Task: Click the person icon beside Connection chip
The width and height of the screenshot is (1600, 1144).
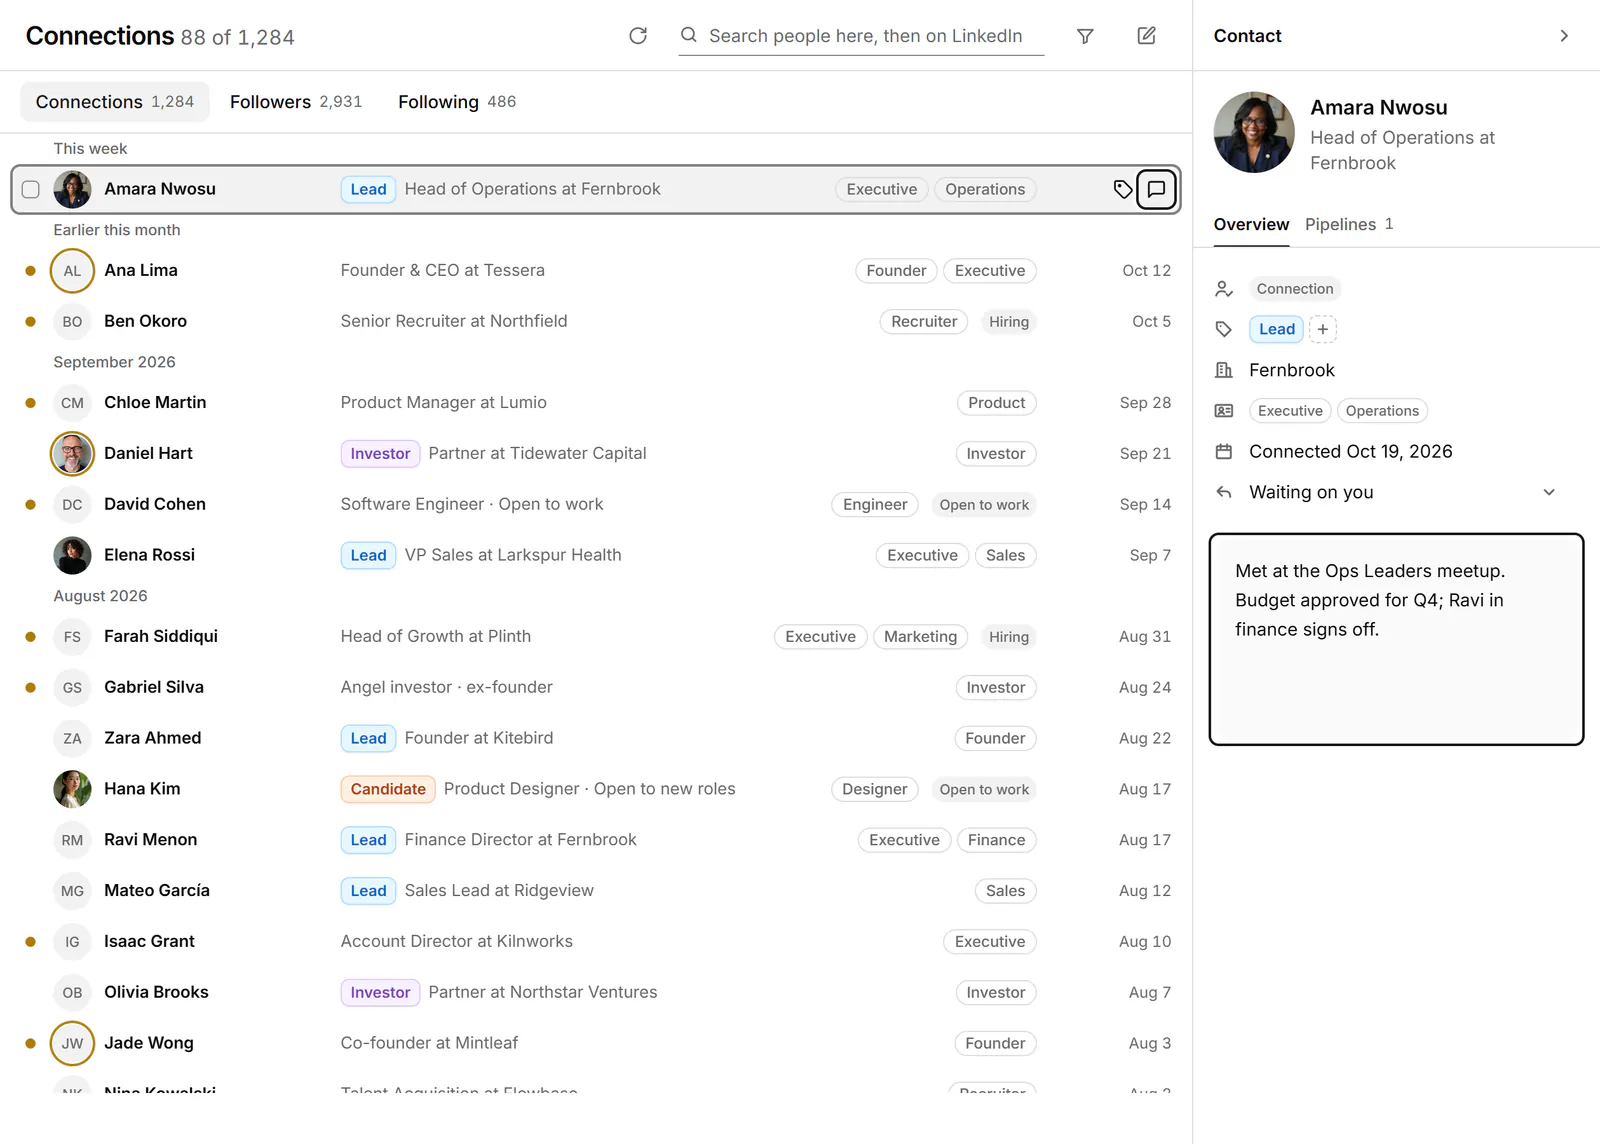Action: point(1224,289)
